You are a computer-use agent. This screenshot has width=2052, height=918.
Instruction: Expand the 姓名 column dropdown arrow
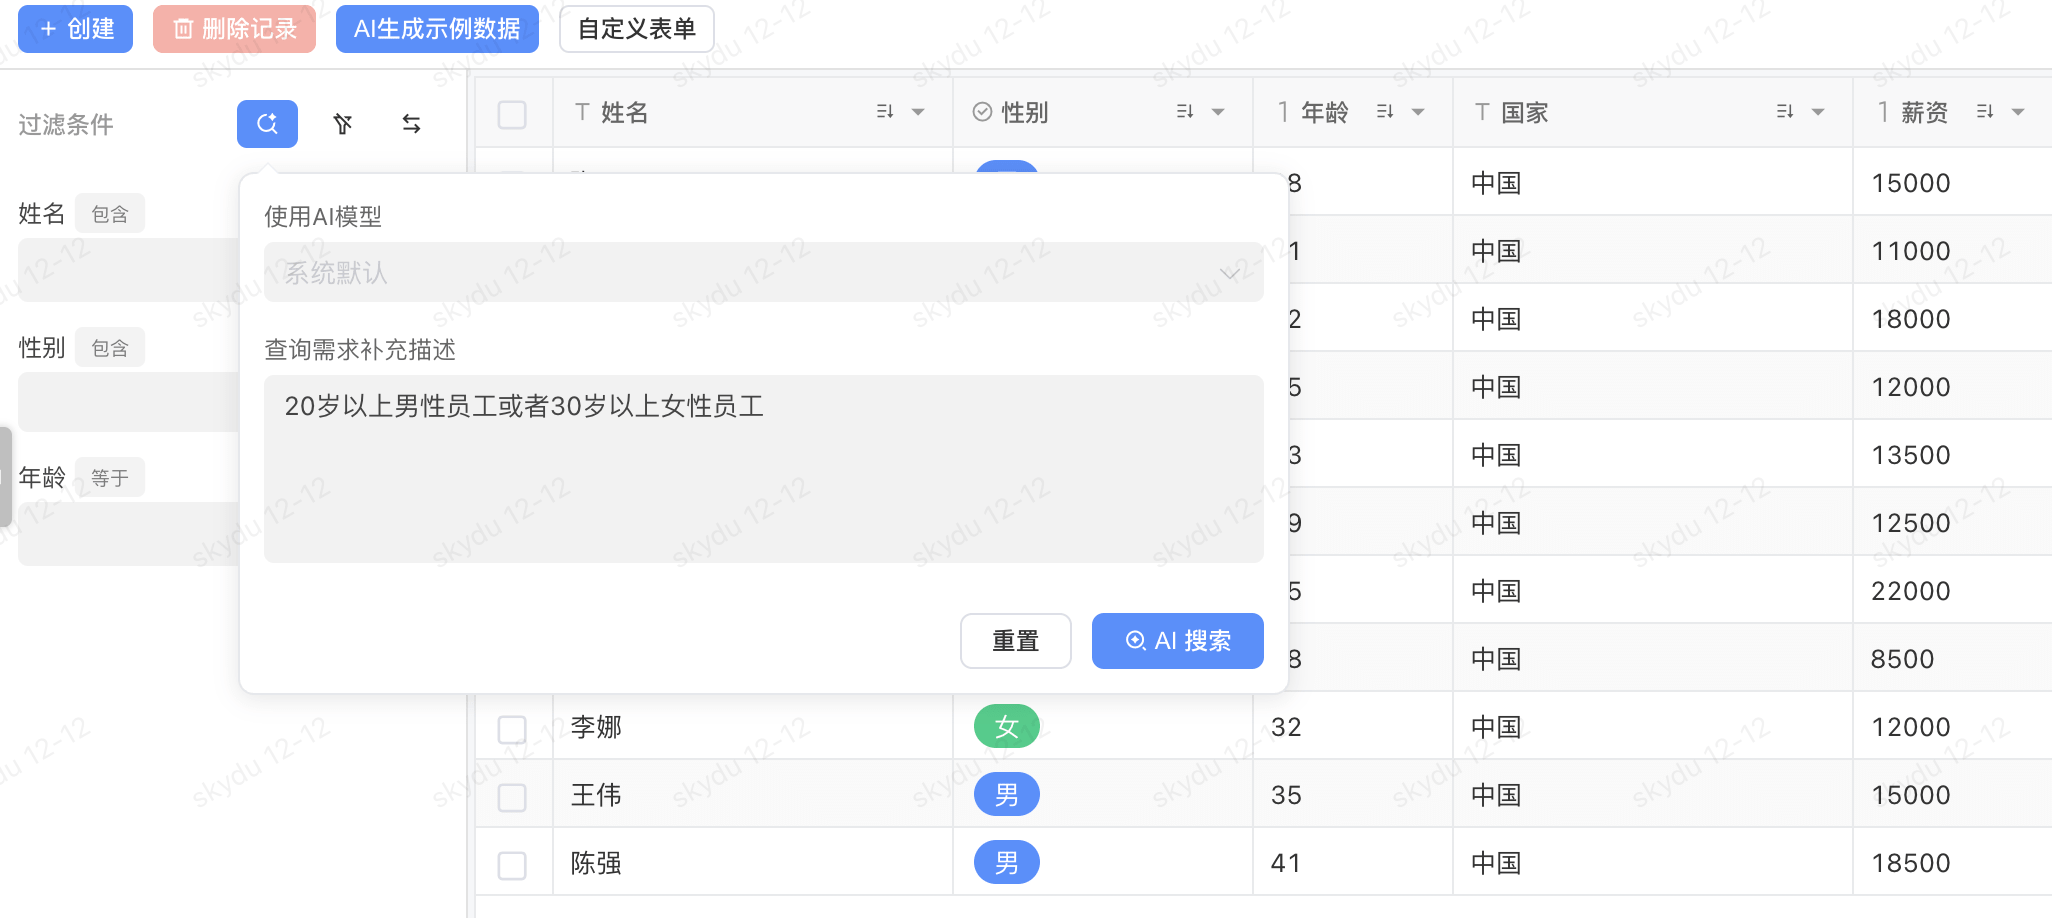pyautogui.click(x=918, y=112)
